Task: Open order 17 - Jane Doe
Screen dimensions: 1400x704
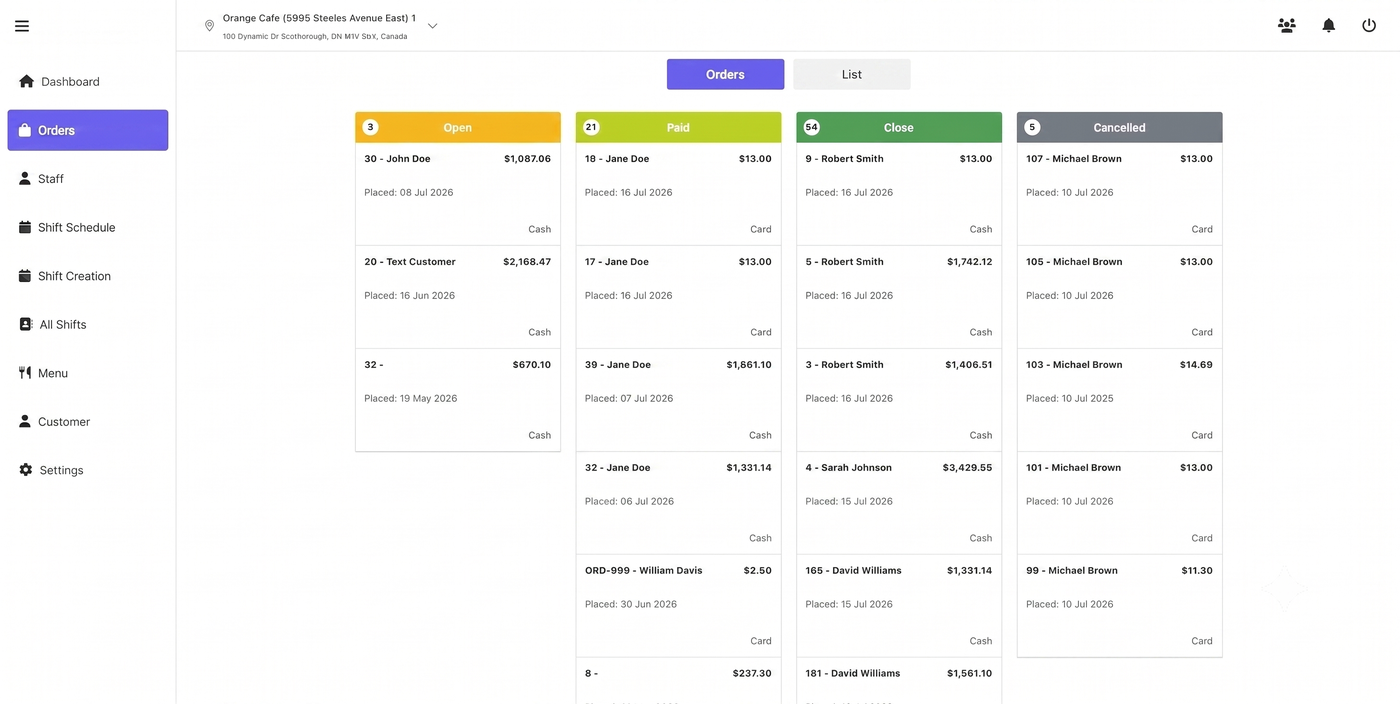Action: coord(678,297)
